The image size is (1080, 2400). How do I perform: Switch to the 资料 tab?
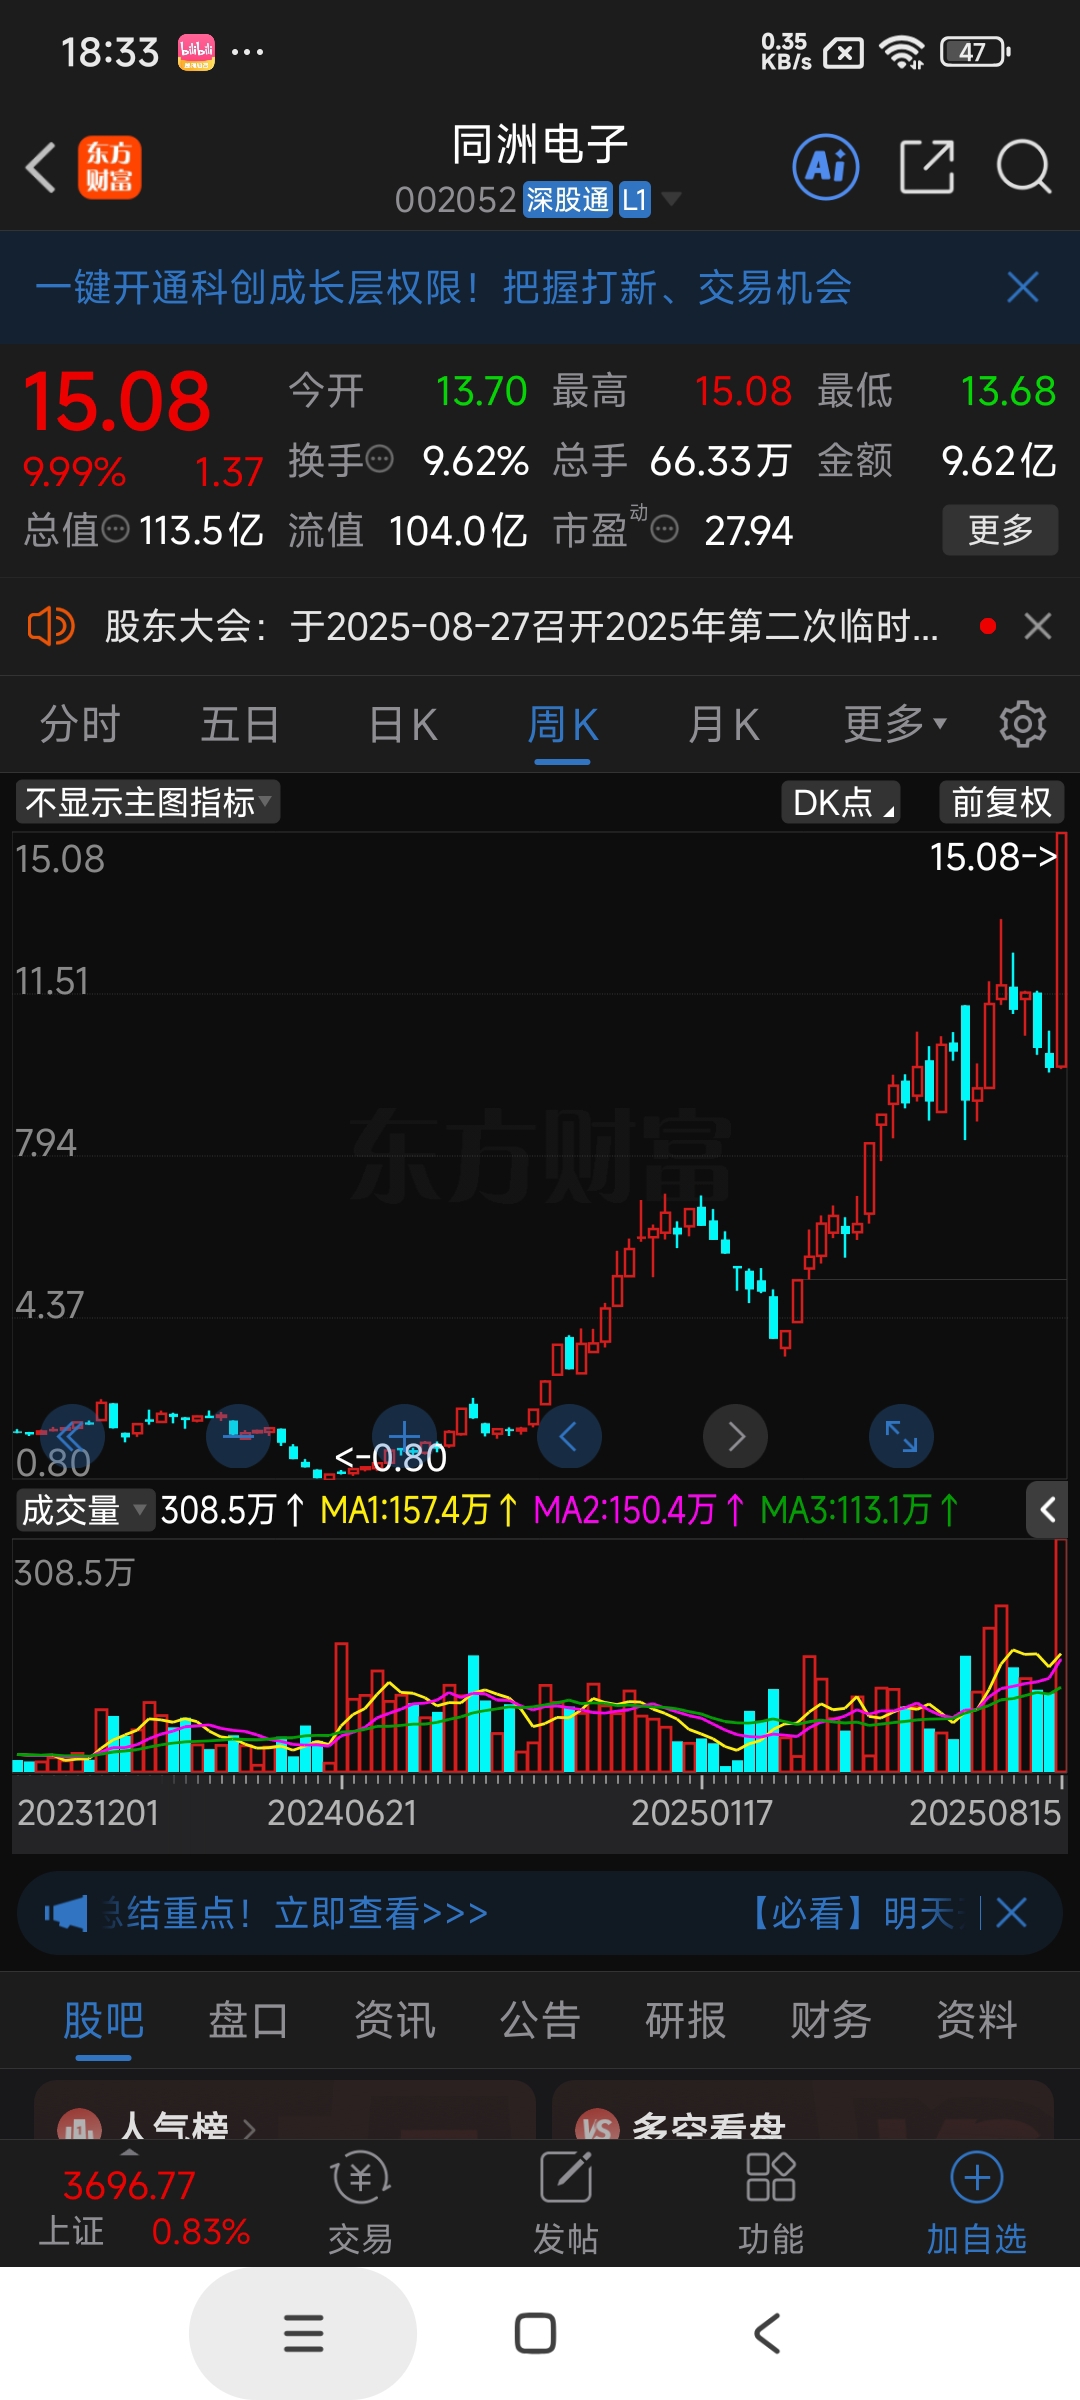pyautogui.click(x=977, y=2020)
